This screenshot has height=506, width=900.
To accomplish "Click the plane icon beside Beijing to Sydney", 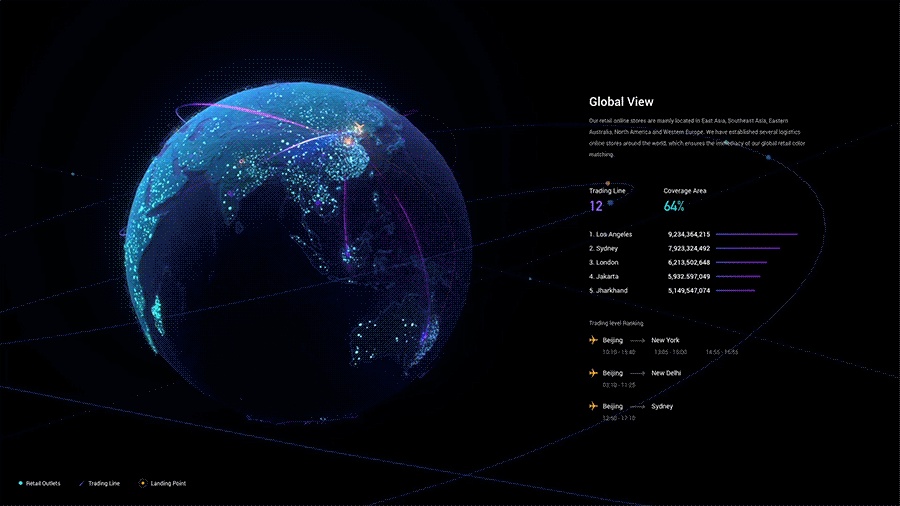I will pos(593,406).
